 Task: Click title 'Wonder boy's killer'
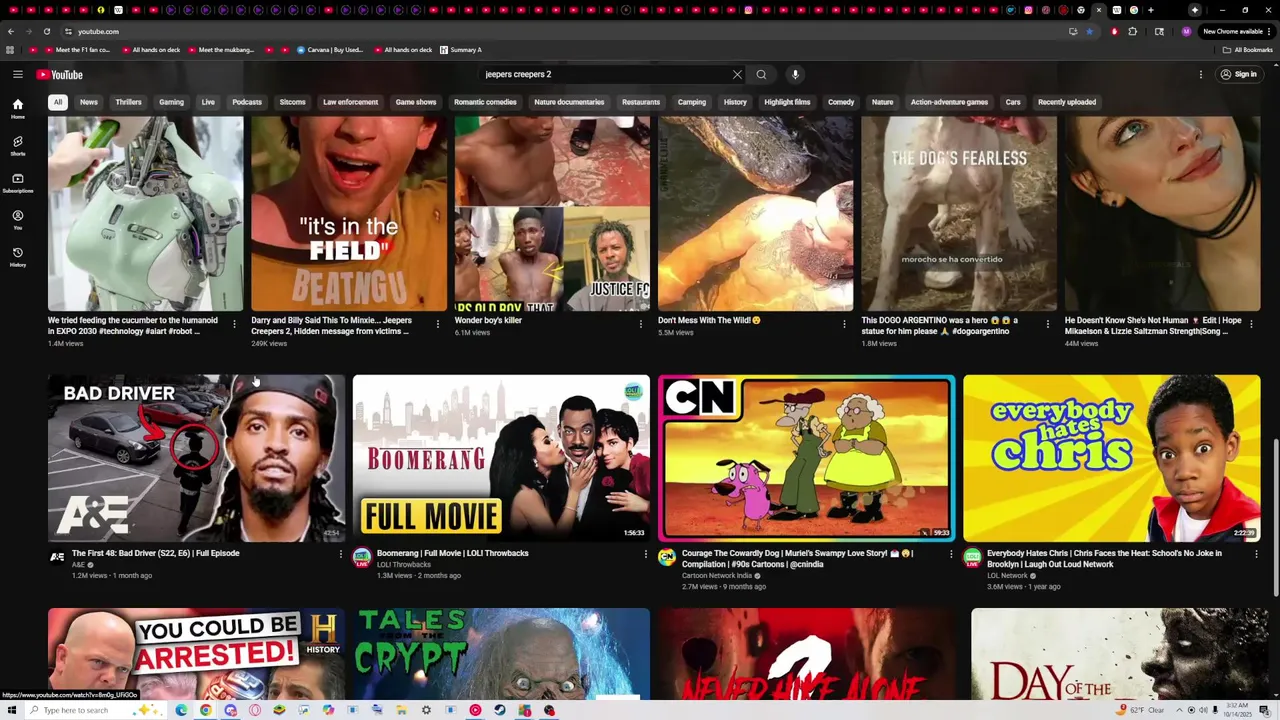click(489, 320)
